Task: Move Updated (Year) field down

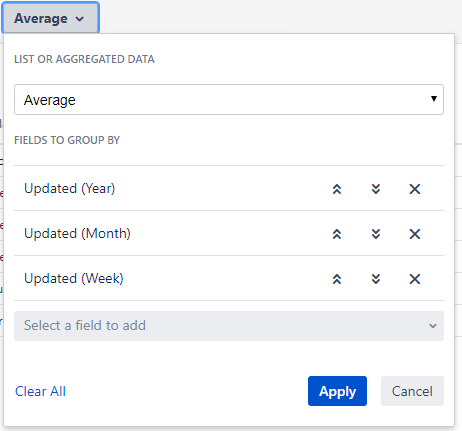Action: pyautogui.click(x=376, y=189)
